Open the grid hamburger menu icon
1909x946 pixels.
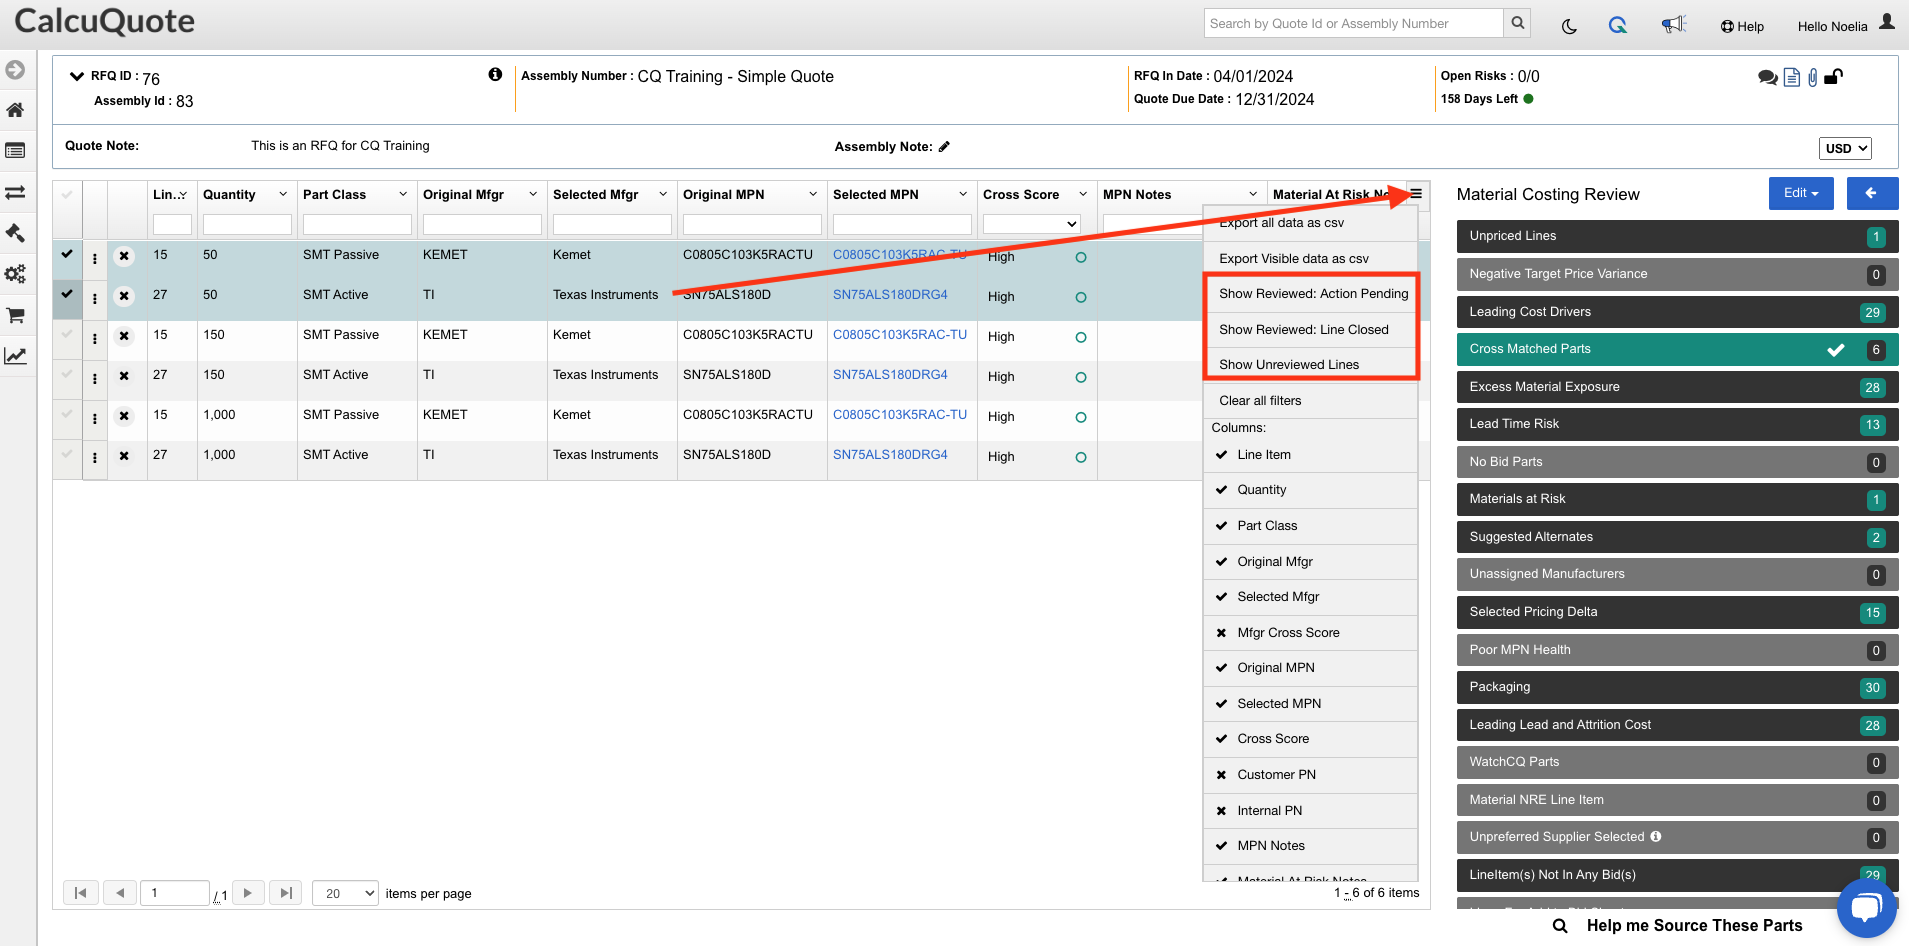coord(1416,194)
